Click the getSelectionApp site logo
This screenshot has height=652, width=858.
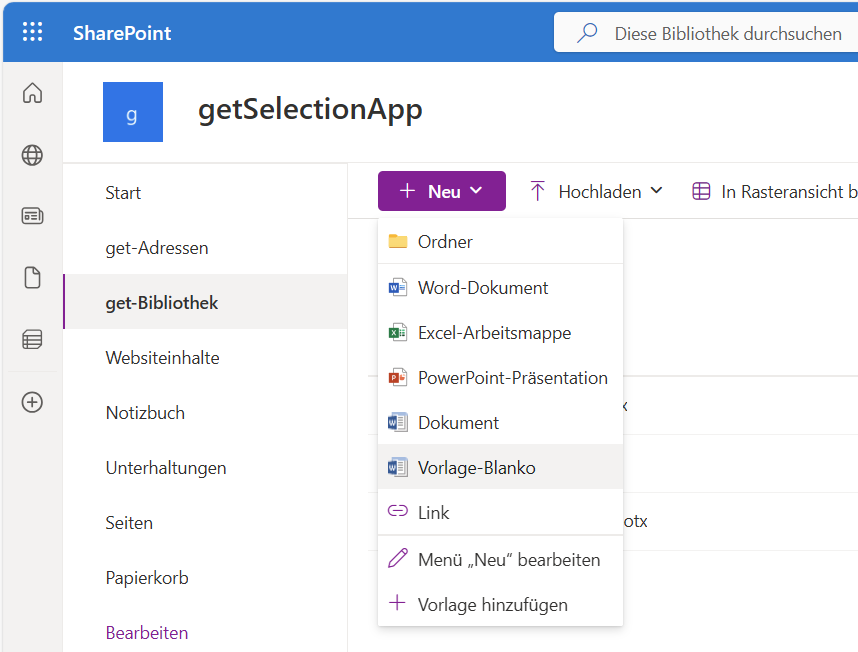[133, 112]
